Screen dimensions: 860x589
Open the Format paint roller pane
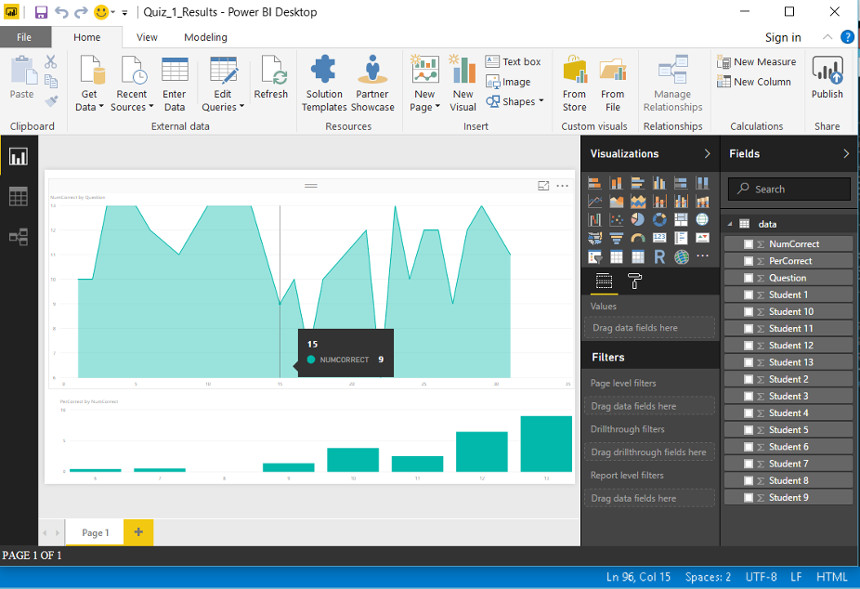635,281
